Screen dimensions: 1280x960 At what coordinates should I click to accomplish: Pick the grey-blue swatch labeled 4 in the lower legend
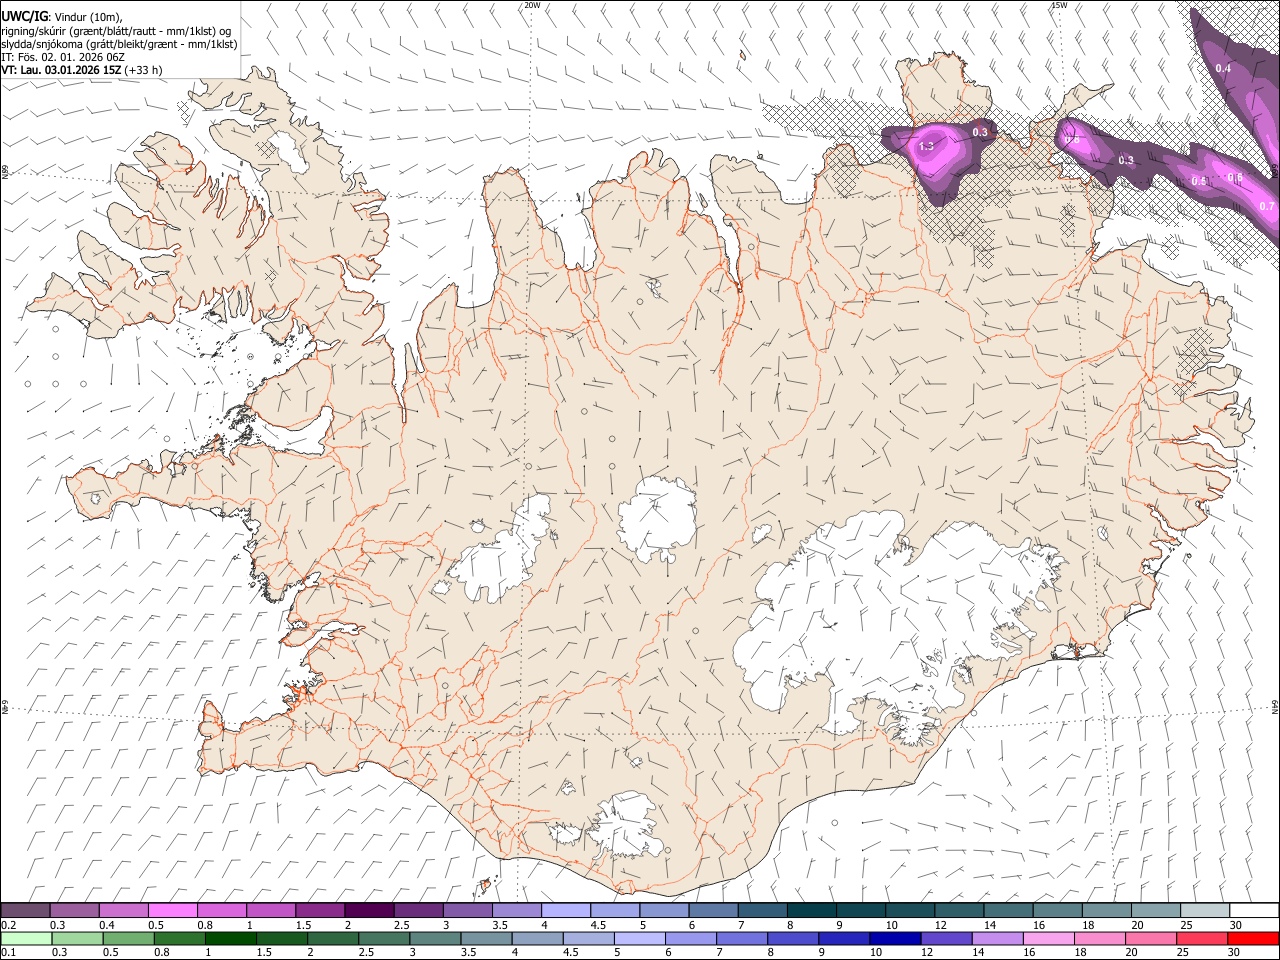click(537, 939)
